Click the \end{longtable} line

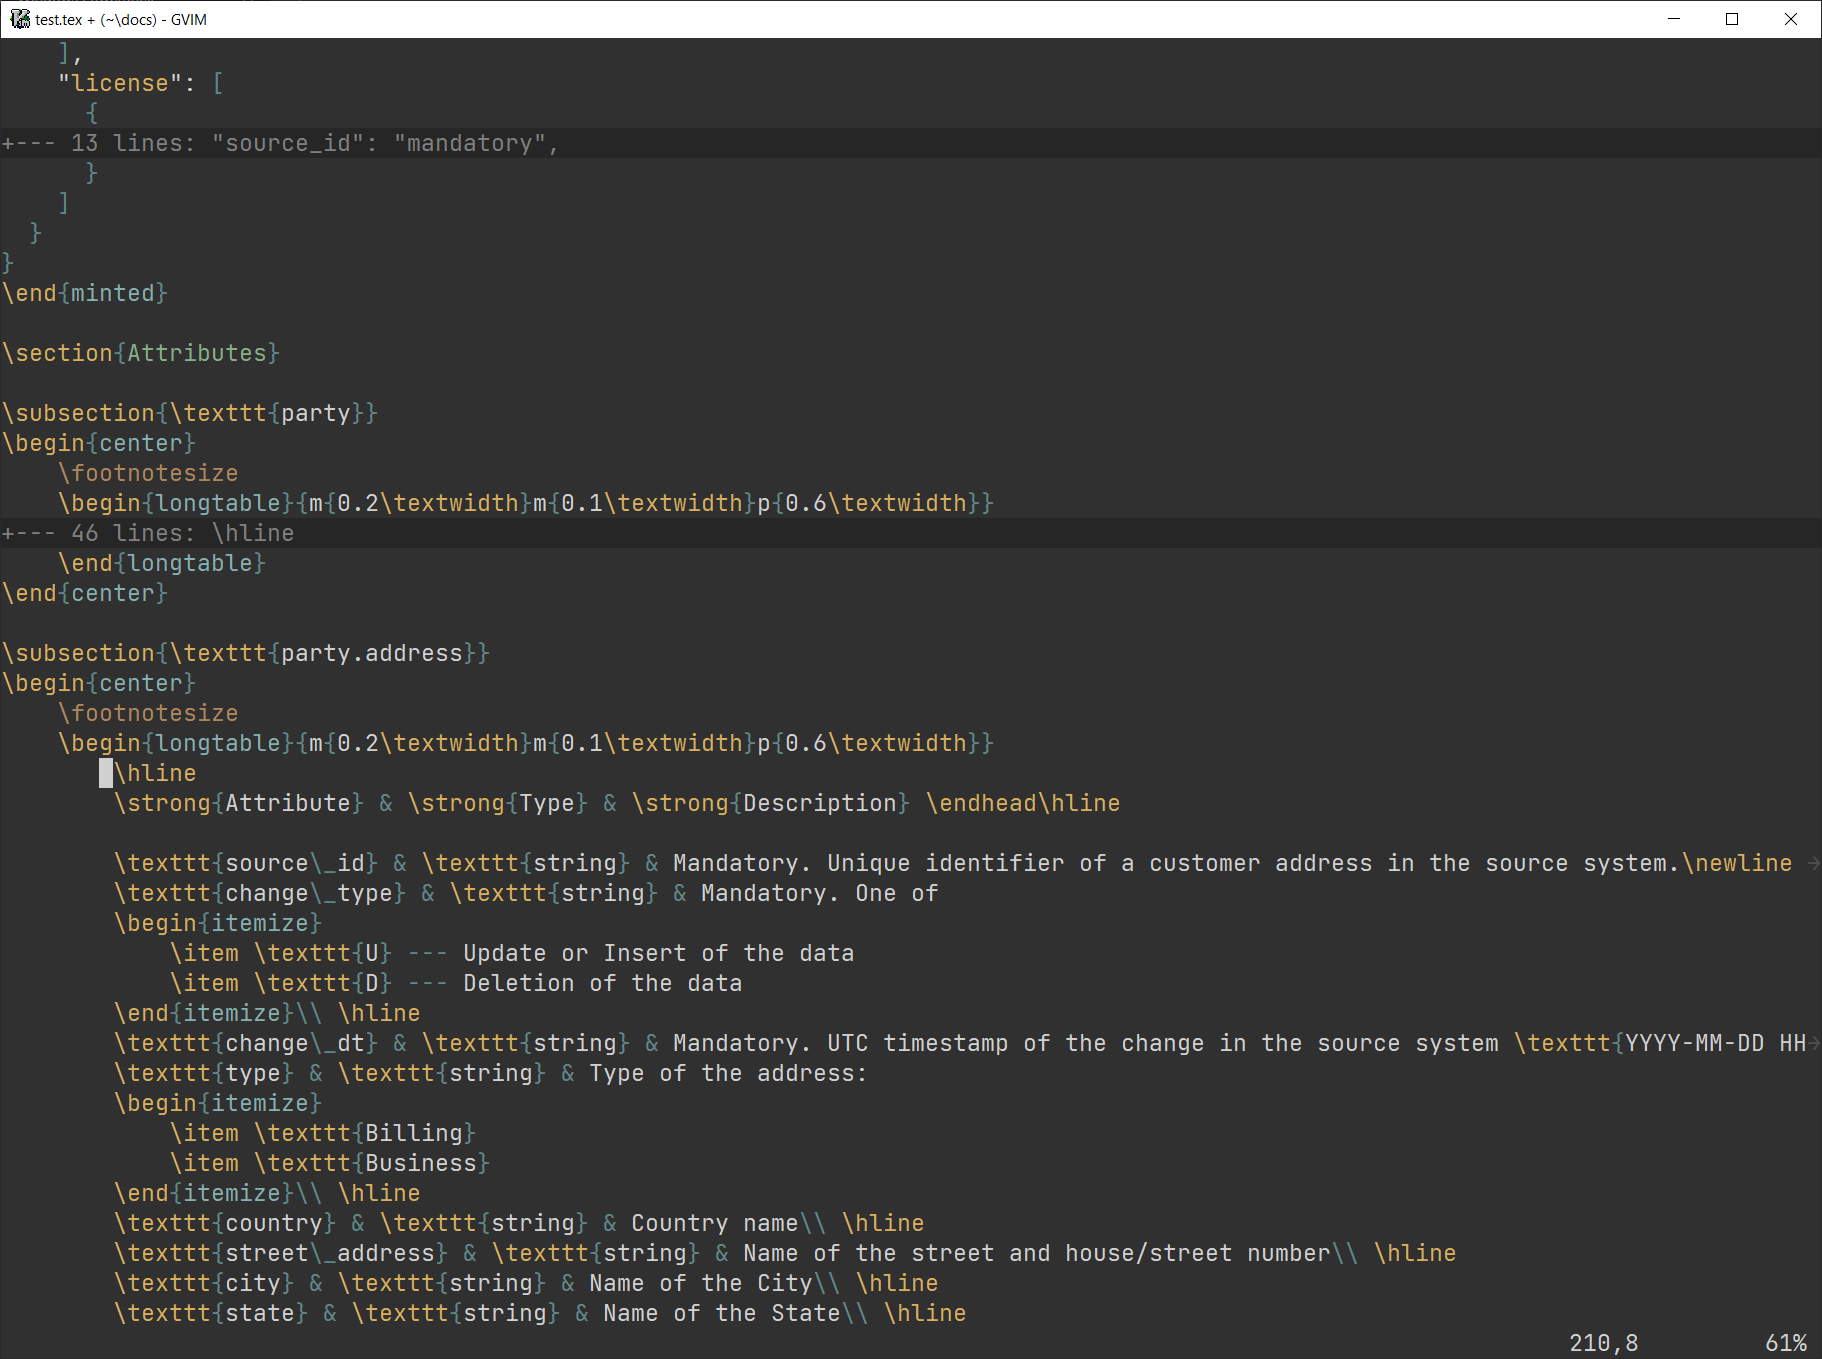(x=162, y=563)
